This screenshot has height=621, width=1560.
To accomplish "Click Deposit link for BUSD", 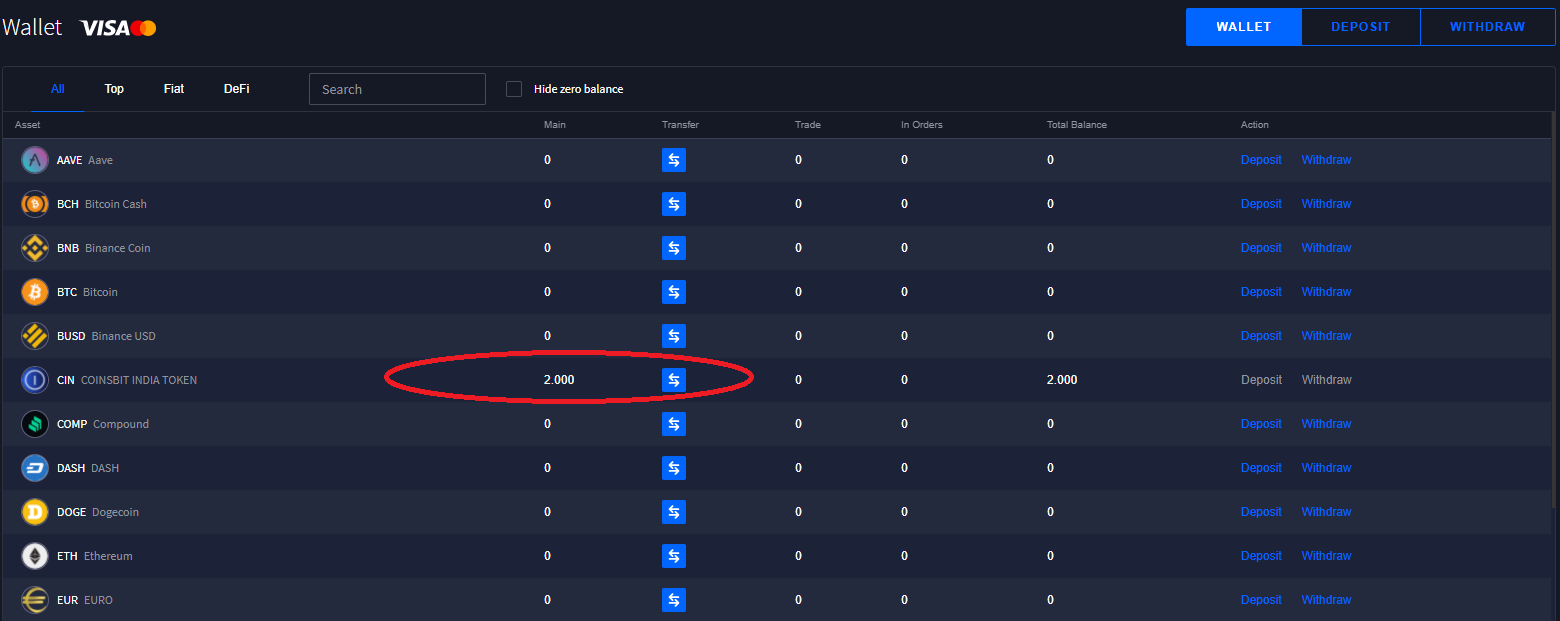I will click(x=1261, y=336).
